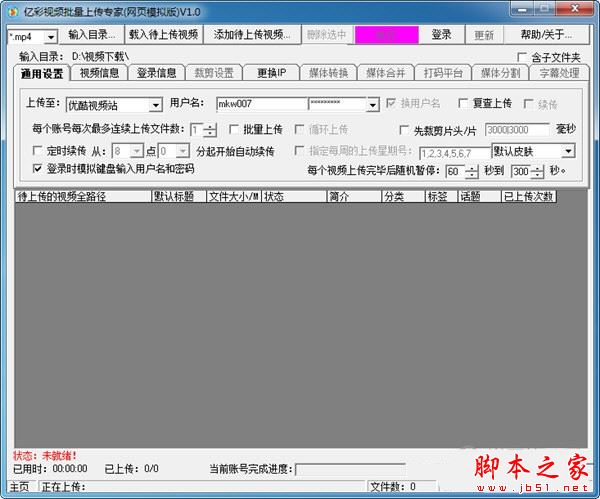Click the 删除选中 button
This screenshot has width=600, height=499.
326,35
